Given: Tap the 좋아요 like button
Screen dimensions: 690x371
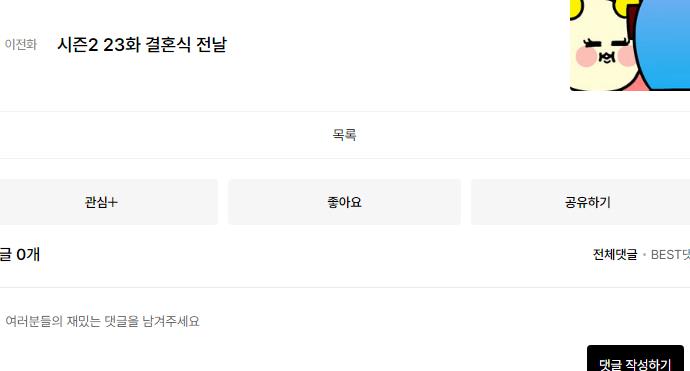Looking at the screenshot, I should point(345,202).
